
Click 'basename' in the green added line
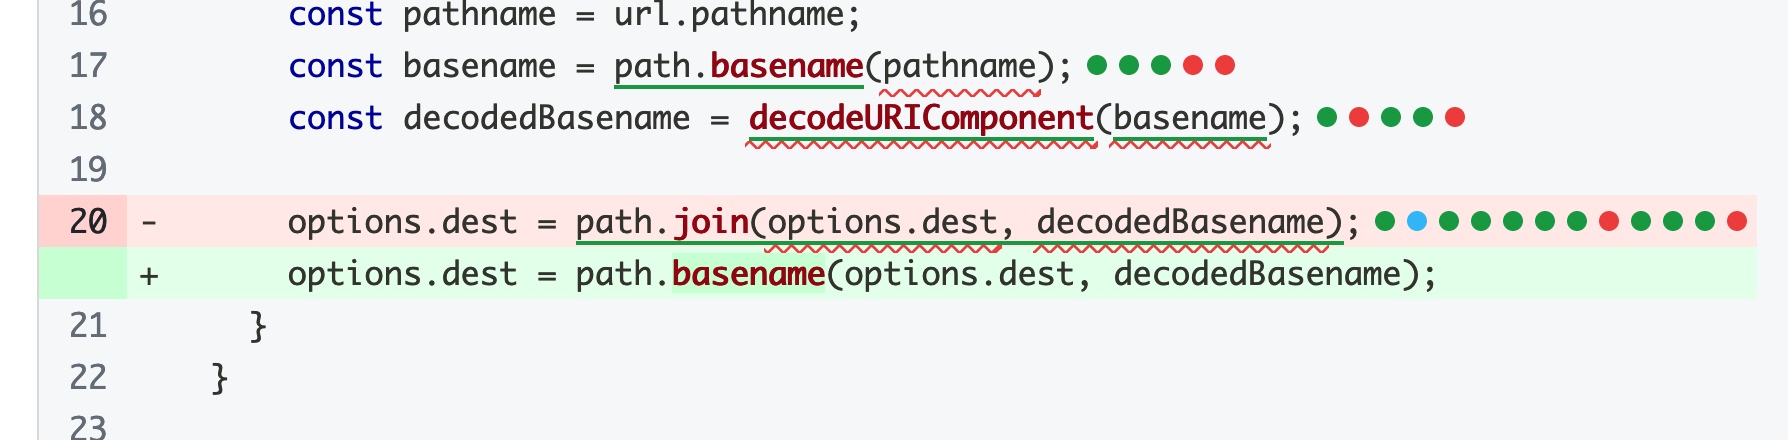coord(749,273)
